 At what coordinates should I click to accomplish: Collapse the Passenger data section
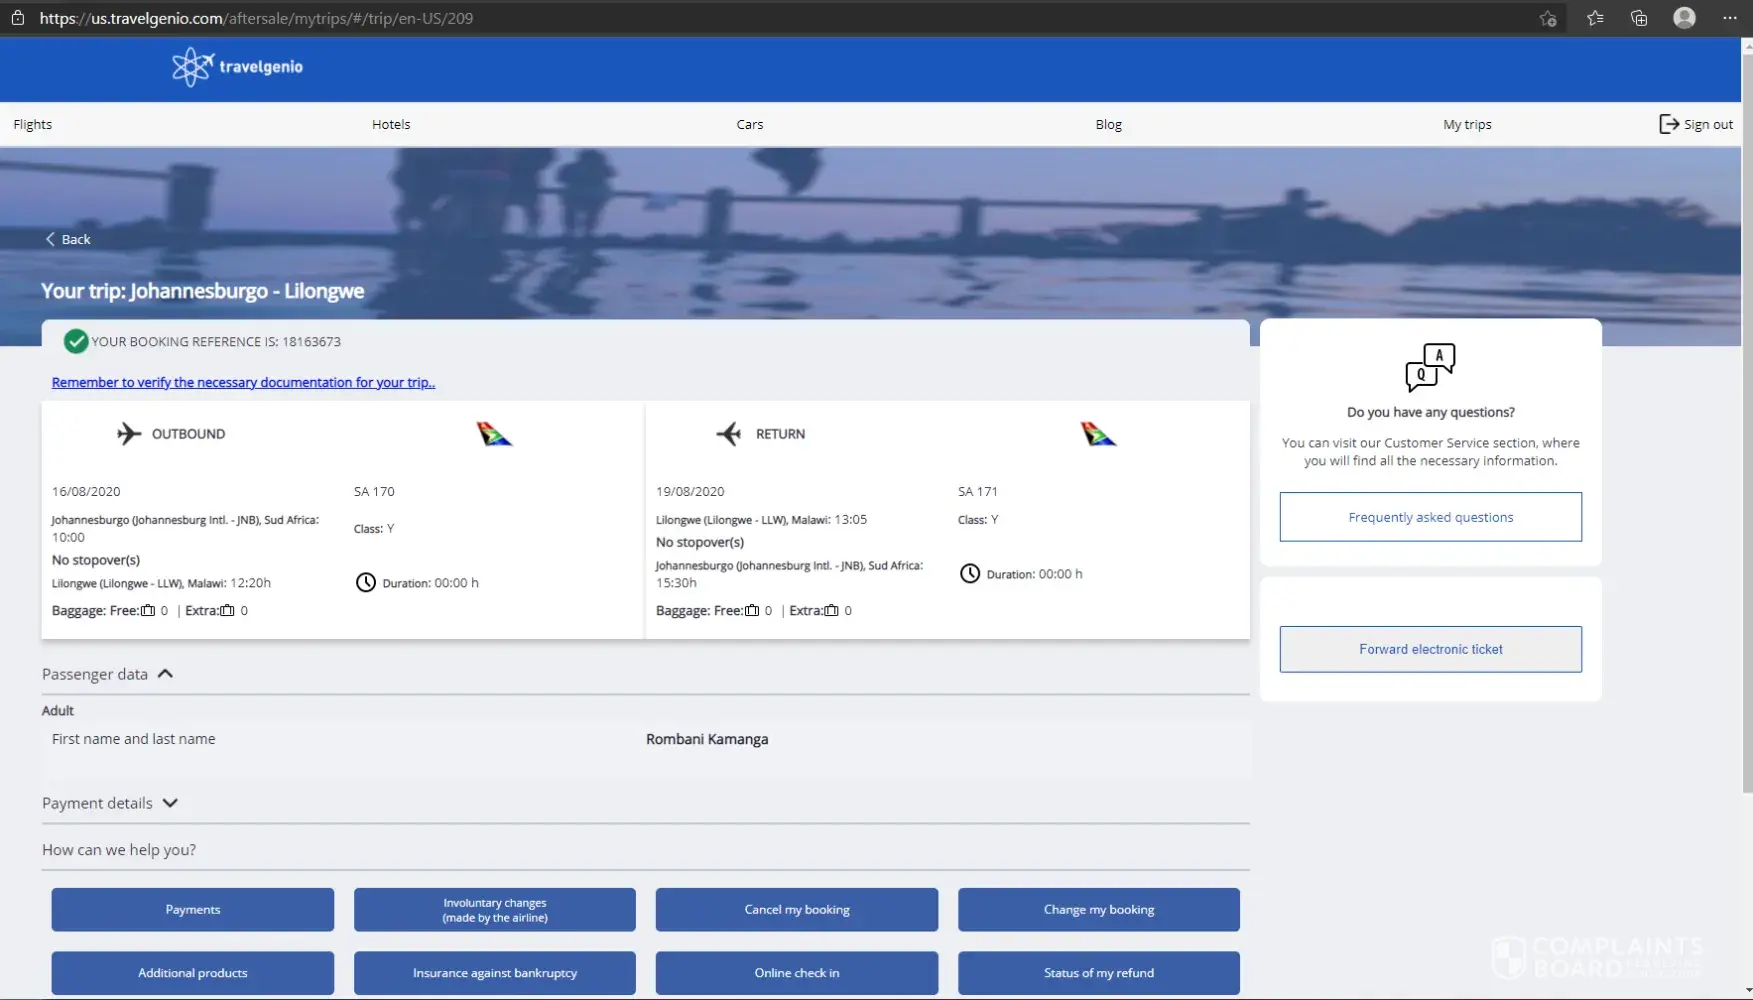(166, 674)
